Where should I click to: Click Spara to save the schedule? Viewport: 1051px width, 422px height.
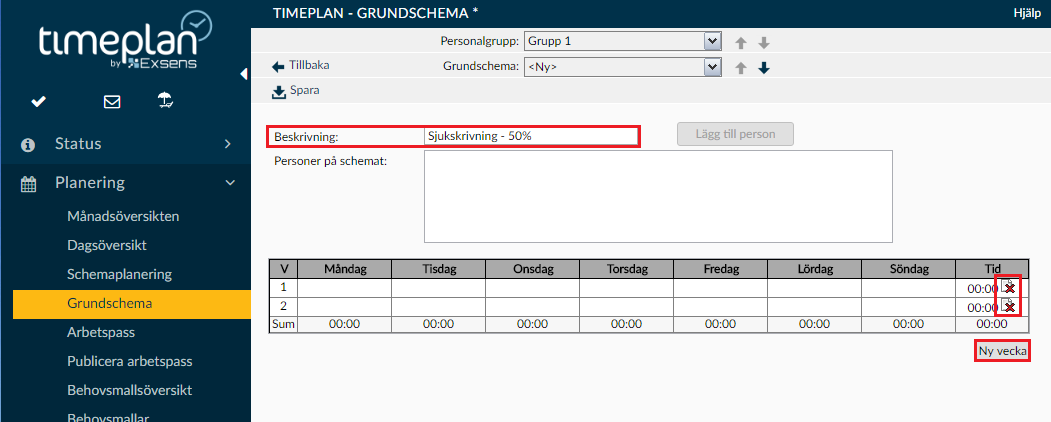[304, 90]
